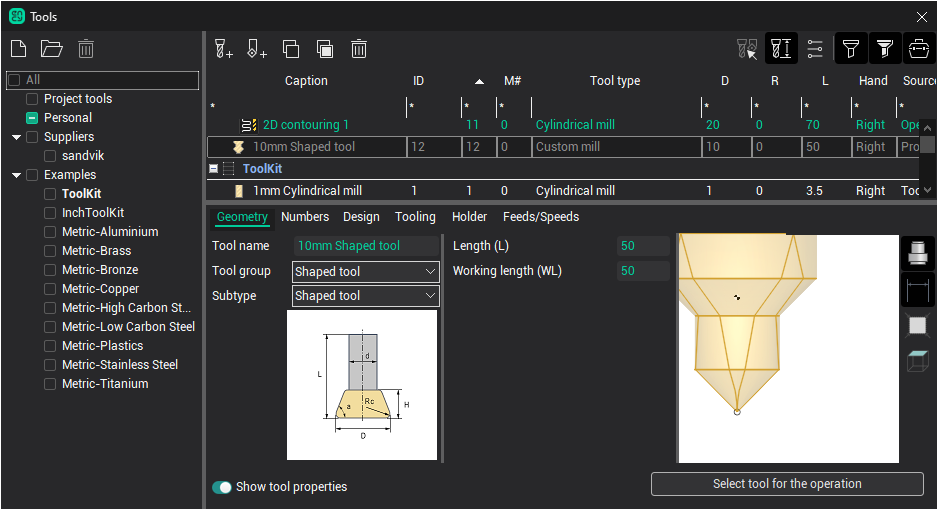Click the add new drill tool icon
The width and height of the screenshot is (938, 510).
tap(256, 48)
